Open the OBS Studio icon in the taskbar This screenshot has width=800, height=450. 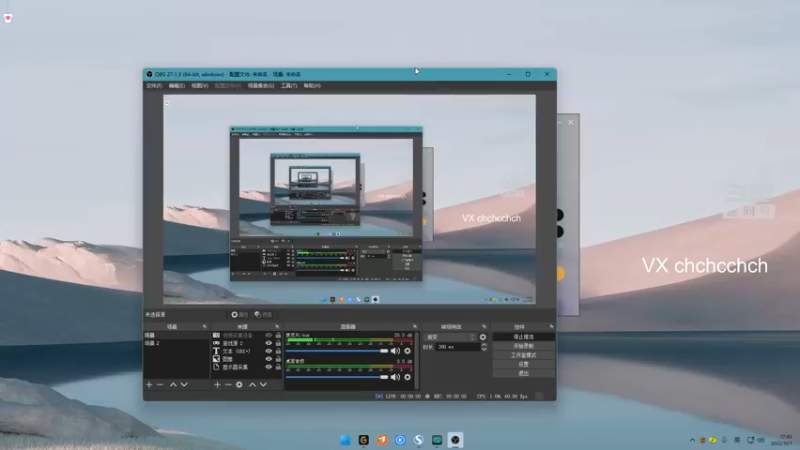(455, 440)
